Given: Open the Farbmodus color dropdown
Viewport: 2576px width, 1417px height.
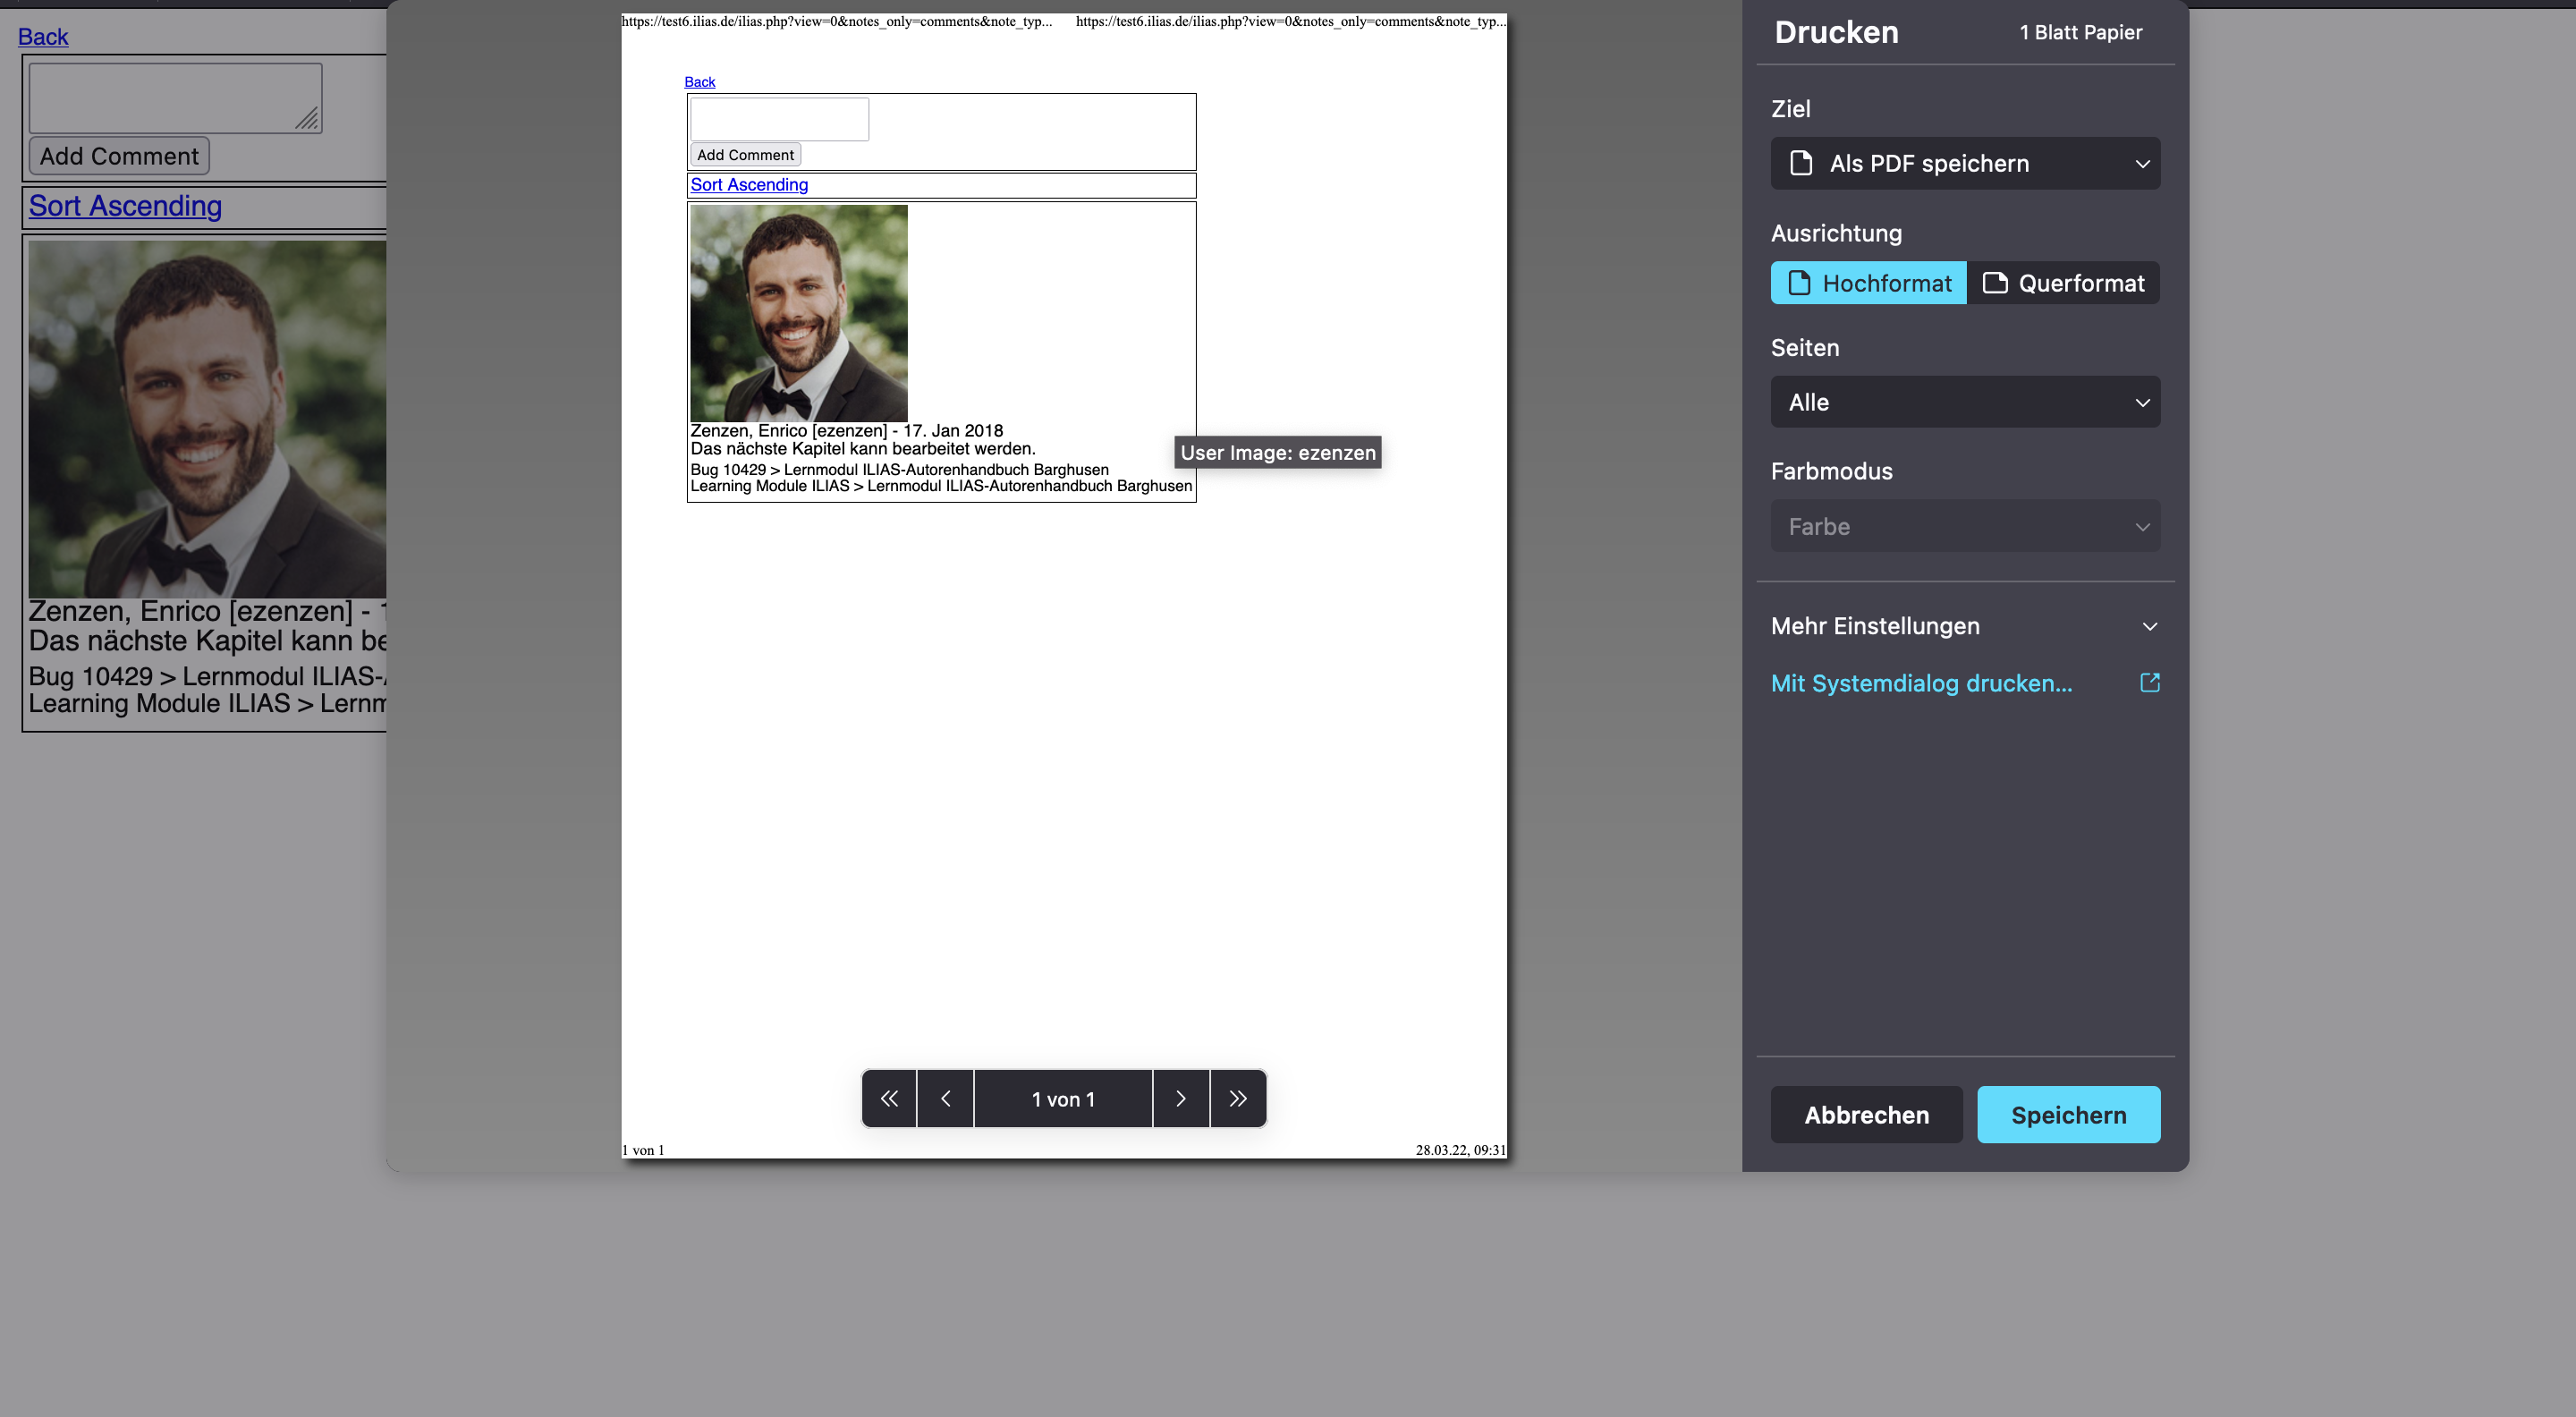Looking at the screenshot, I should click(1964, 526).
